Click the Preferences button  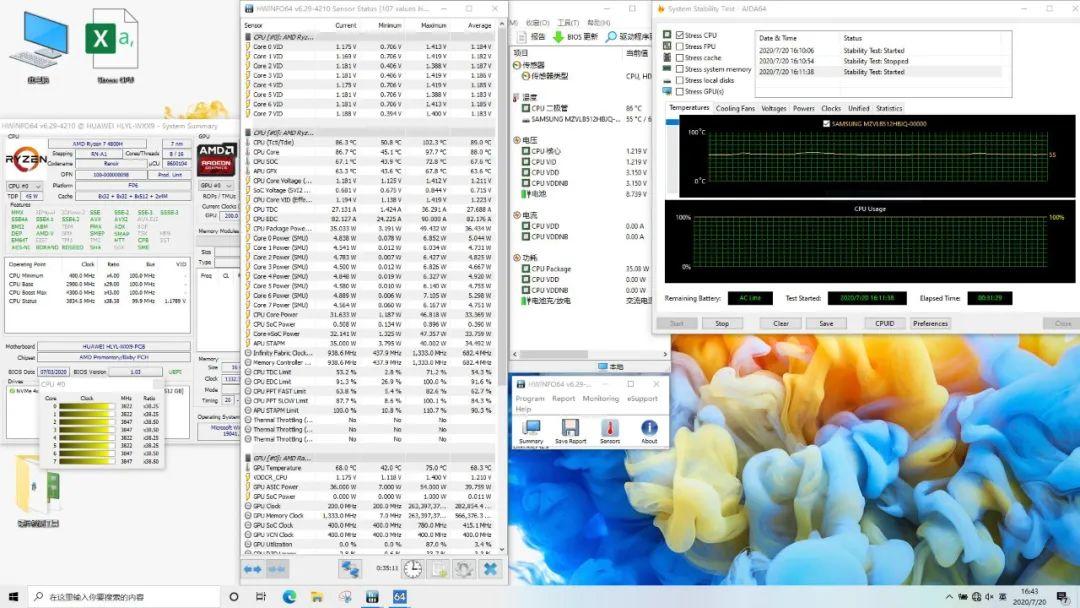(930, 323)
